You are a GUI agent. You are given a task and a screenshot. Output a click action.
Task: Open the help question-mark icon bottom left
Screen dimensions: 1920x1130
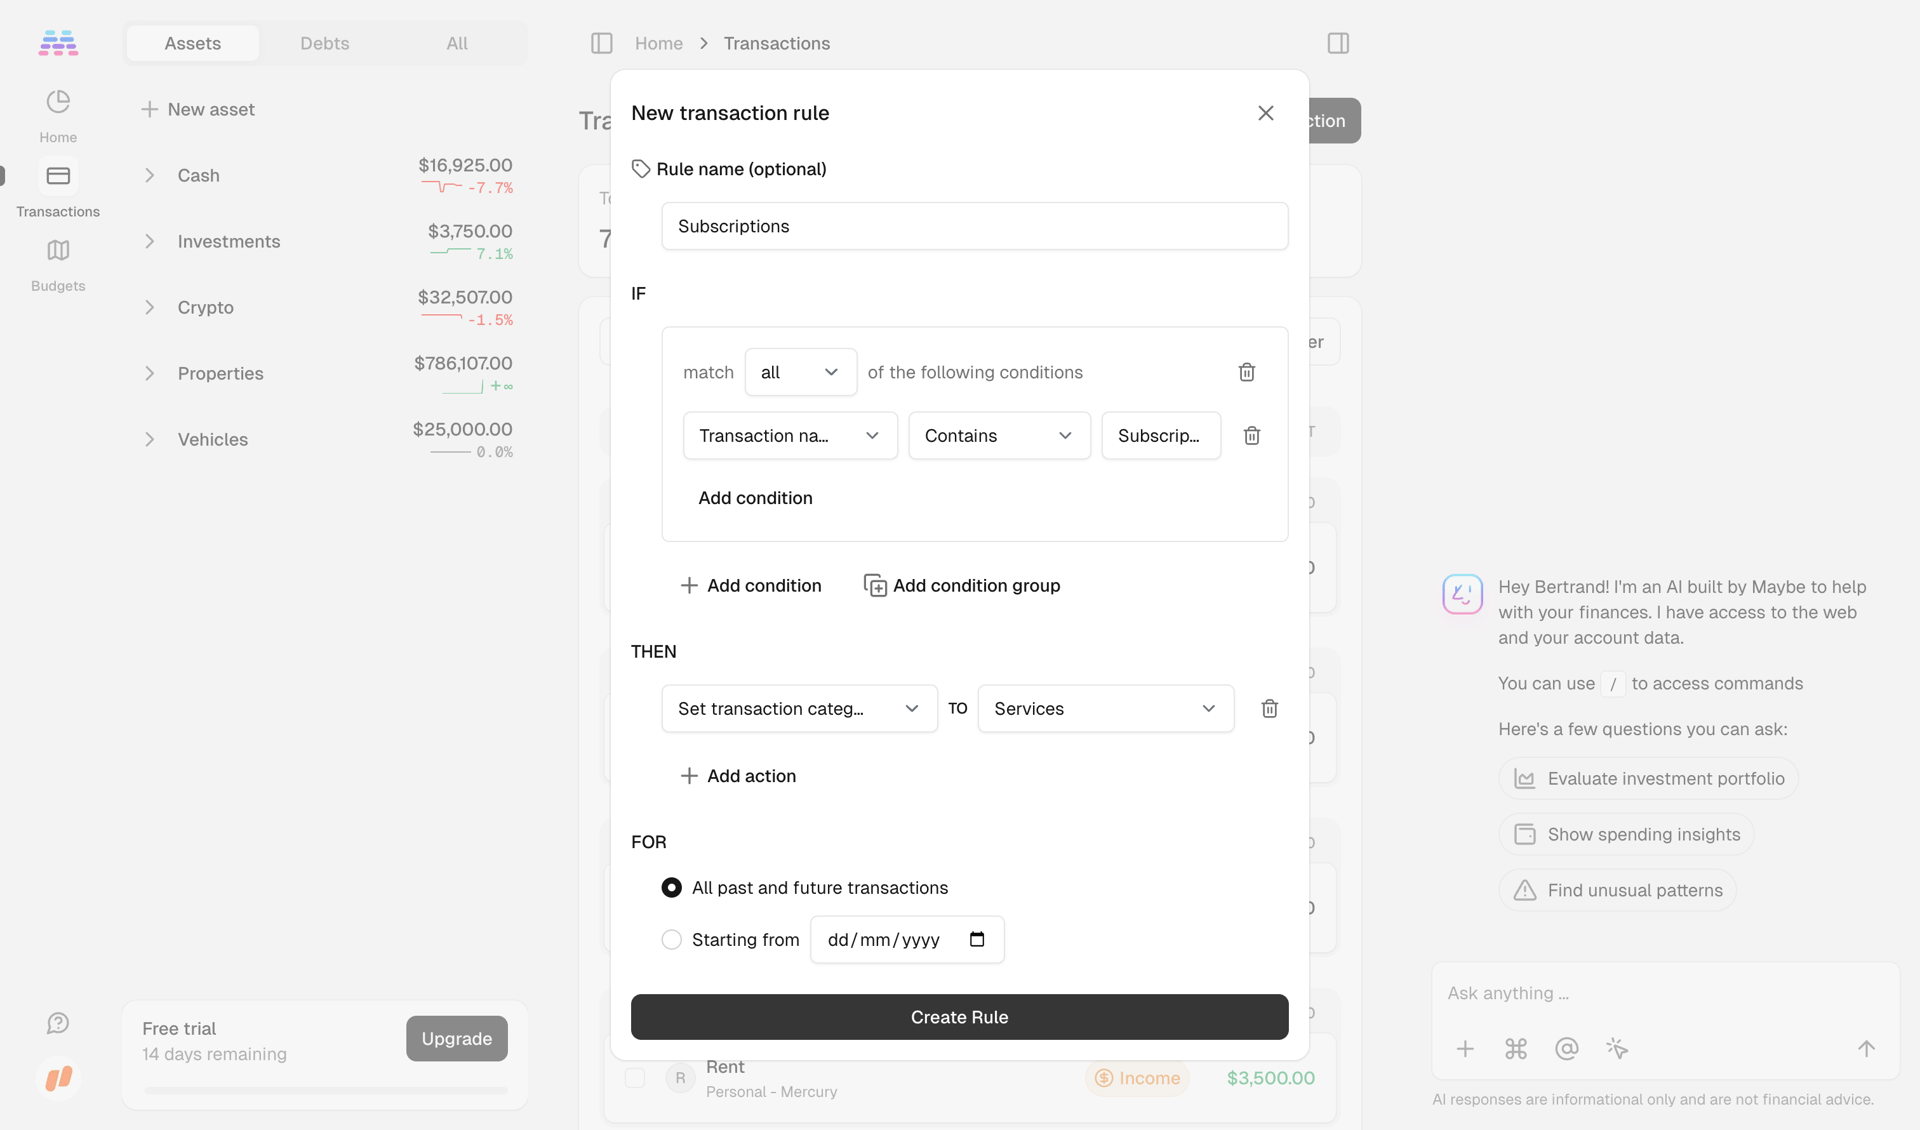click(x=57, y=1023)
